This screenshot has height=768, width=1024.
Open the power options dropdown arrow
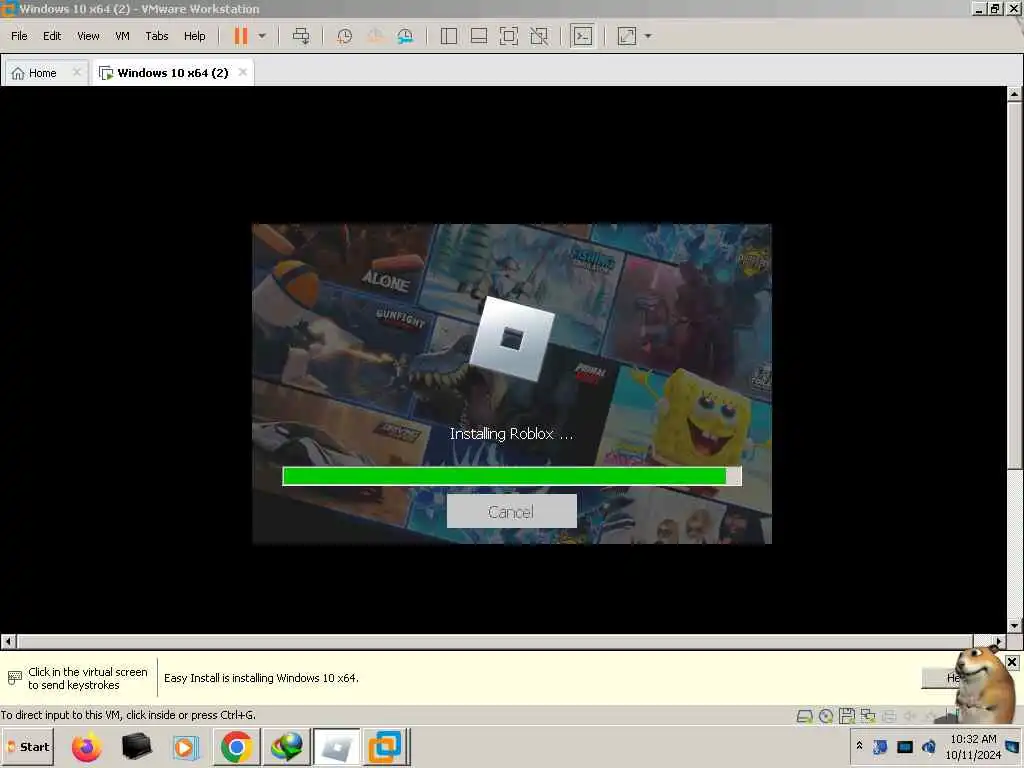tap(262, 36)
